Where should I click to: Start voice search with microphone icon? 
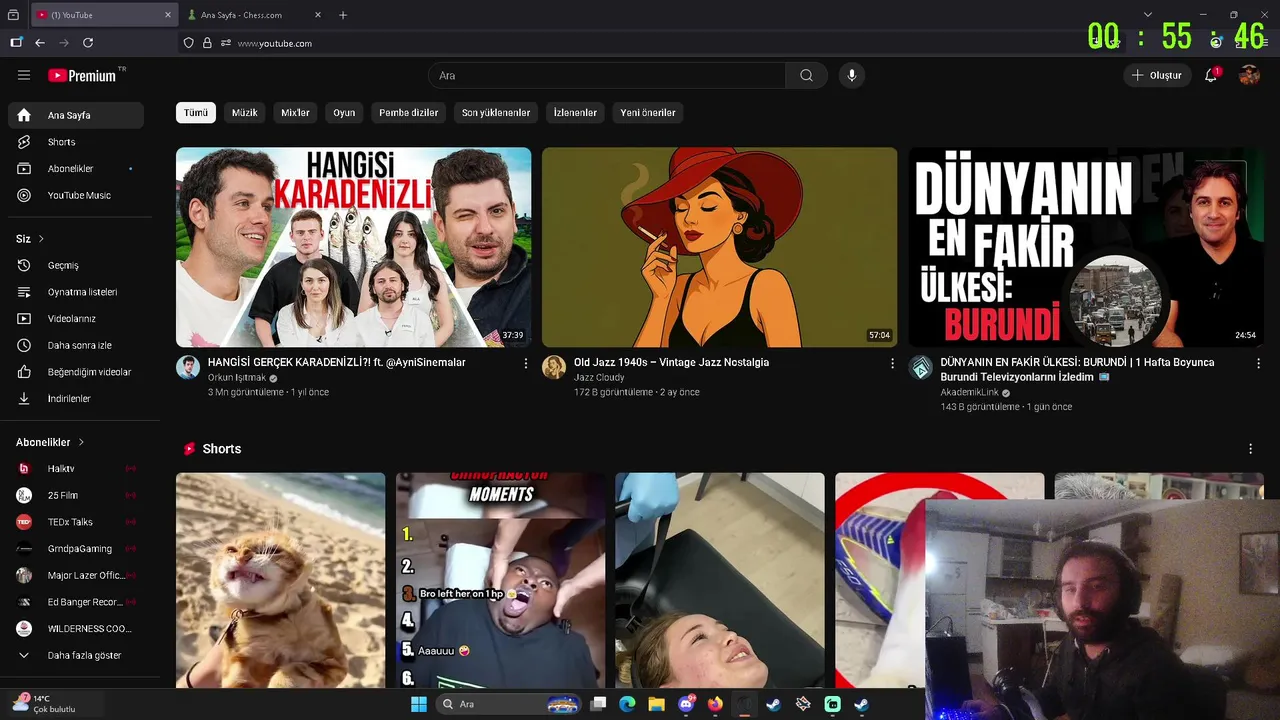pyautogui.click(x=852, y=75)
